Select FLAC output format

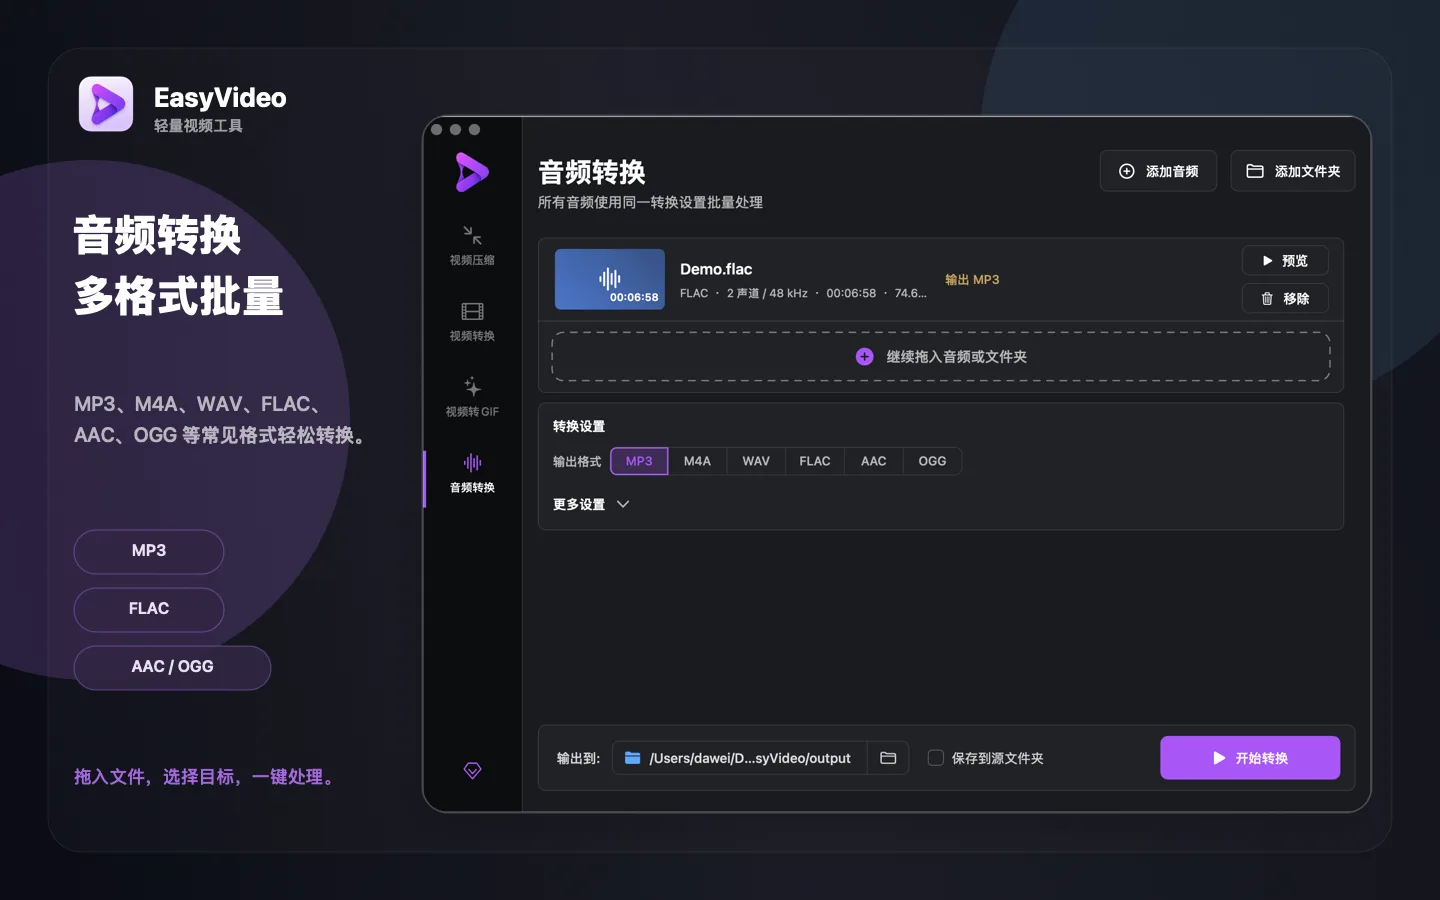815,461
